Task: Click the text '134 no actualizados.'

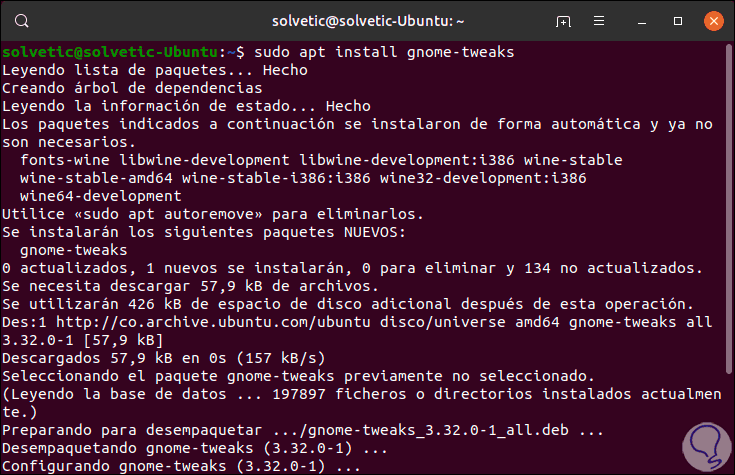Action: [614, 268]
